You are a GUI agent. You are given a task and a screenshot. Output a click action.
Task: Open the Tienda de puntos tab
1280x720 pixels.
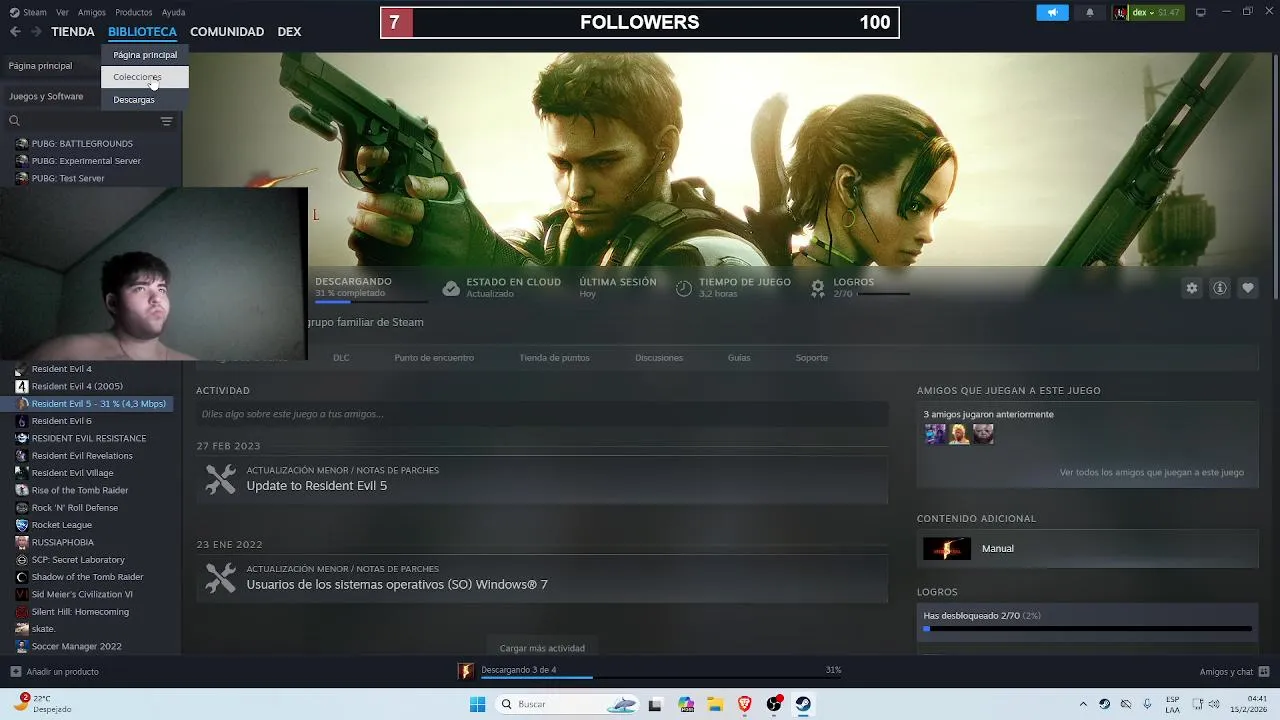[554, 357]
